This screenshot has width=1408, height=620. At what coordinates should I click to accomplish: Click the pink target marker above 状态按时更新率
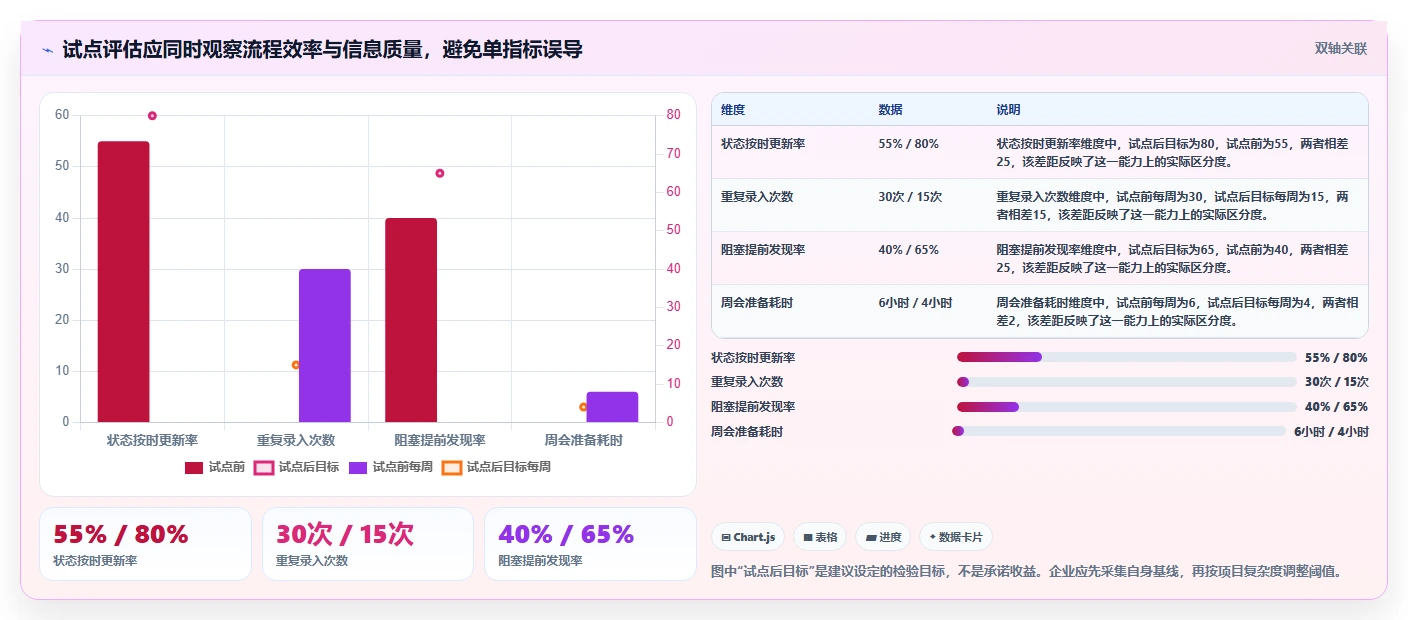tap(152, 116)
